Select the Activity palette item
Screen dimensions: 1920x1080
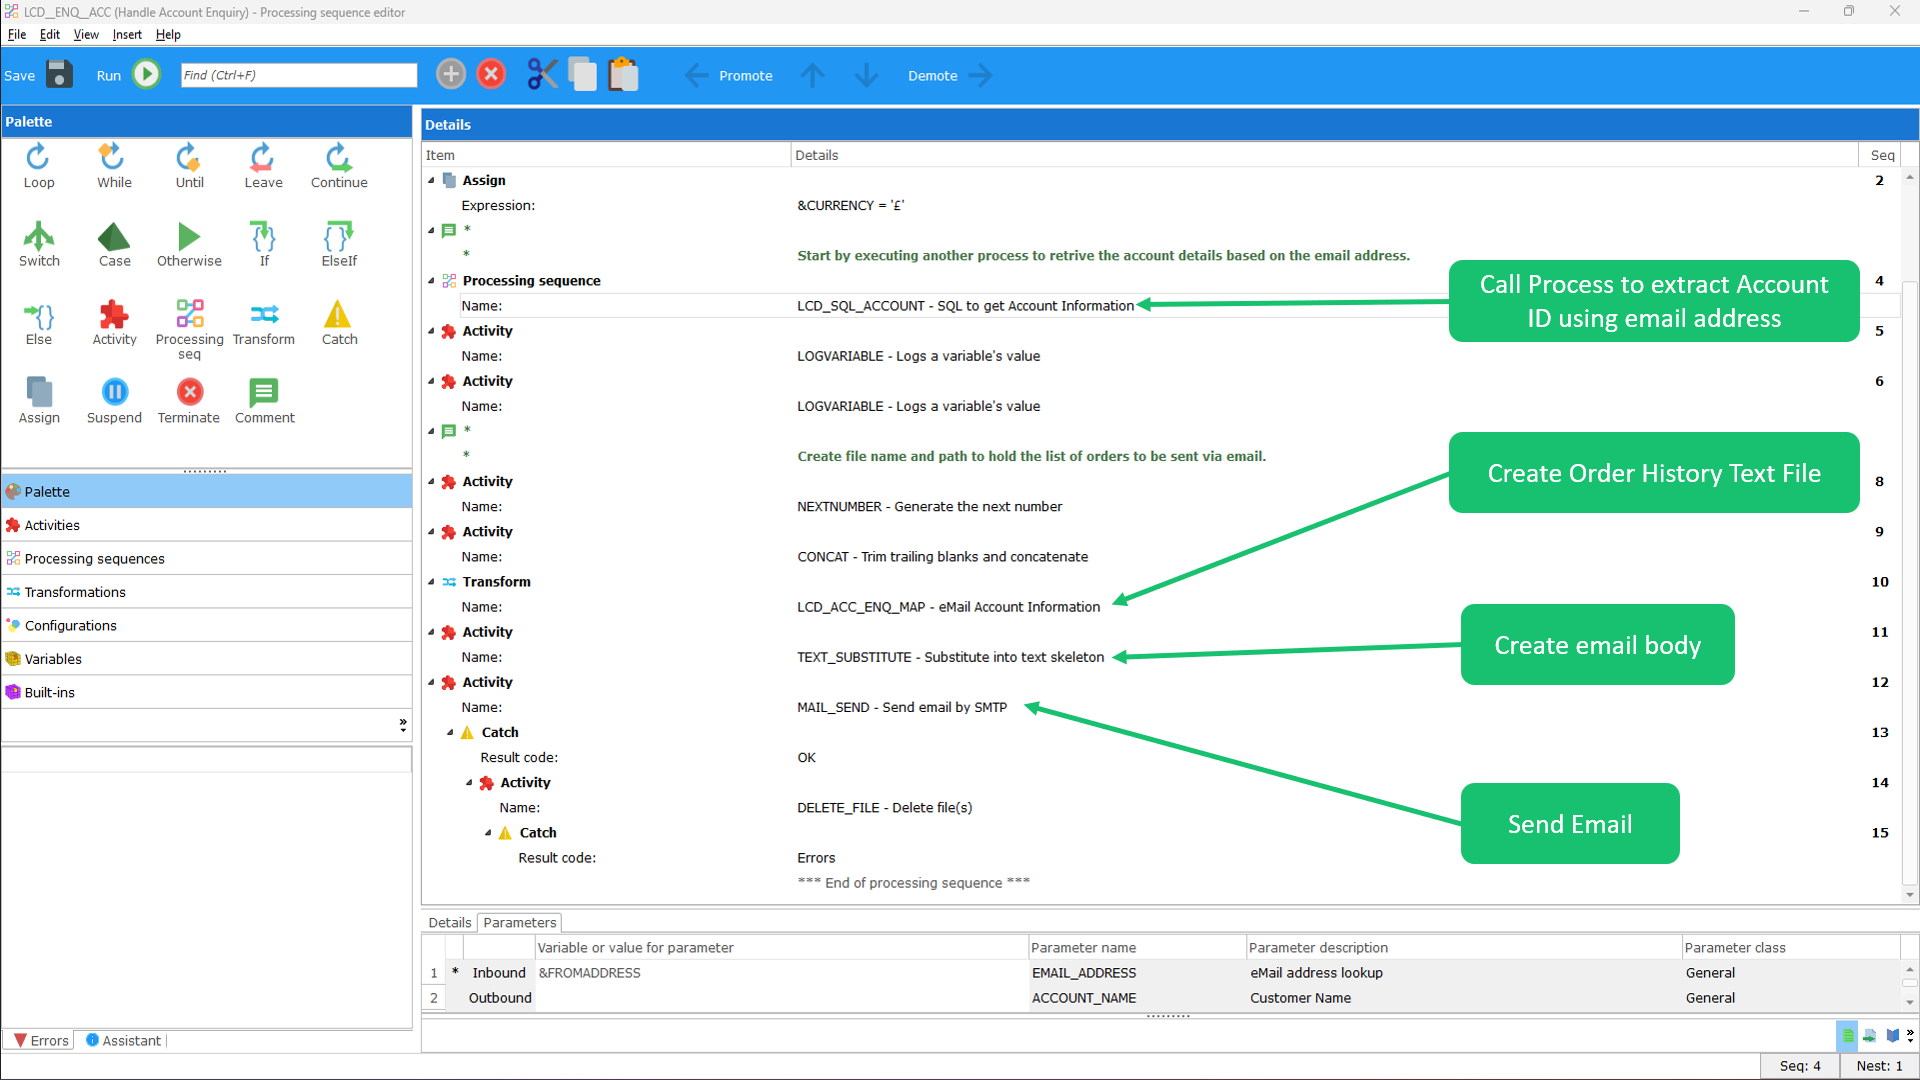[x=114, y=323]
